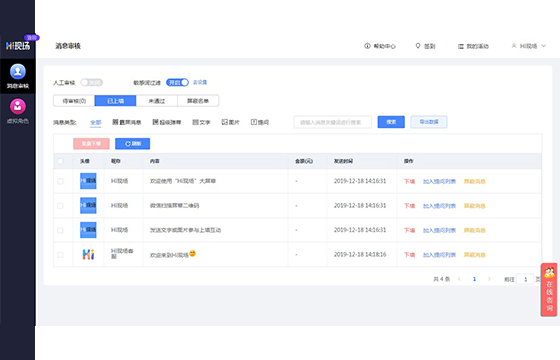The image size is (560, 360).
Task: Click 下墙 for 微信扫描屏幕二维码 row
Action: tap(409, 206)
